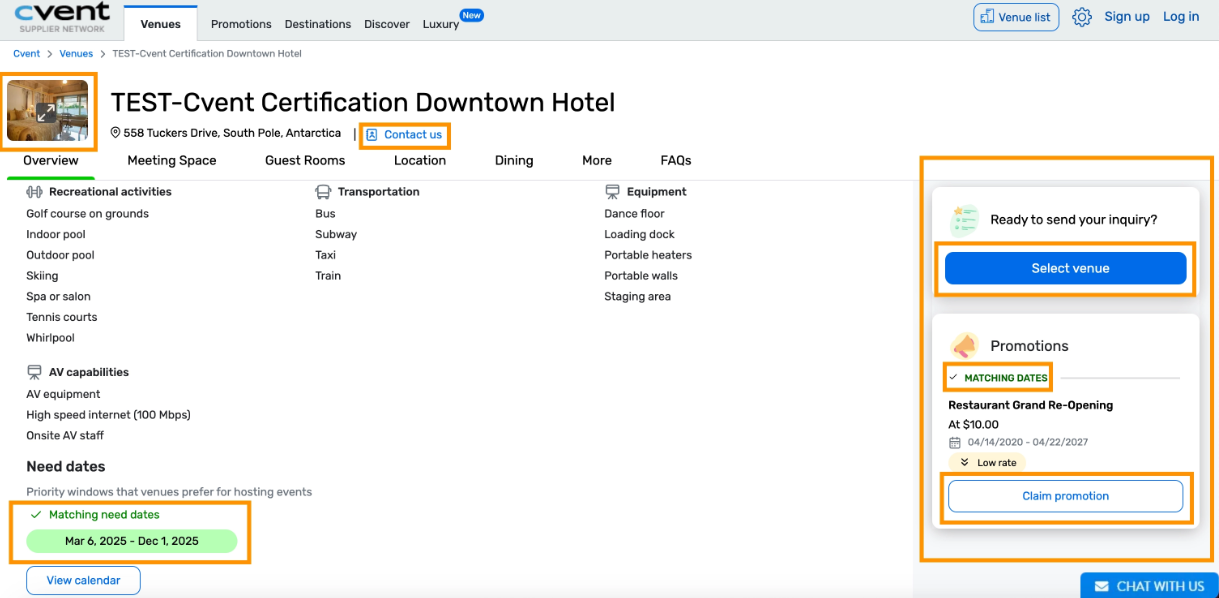The width and height of the screenshot is (1219, 598).
Task: Open the settings gear icon
Action: point(1081,17)
